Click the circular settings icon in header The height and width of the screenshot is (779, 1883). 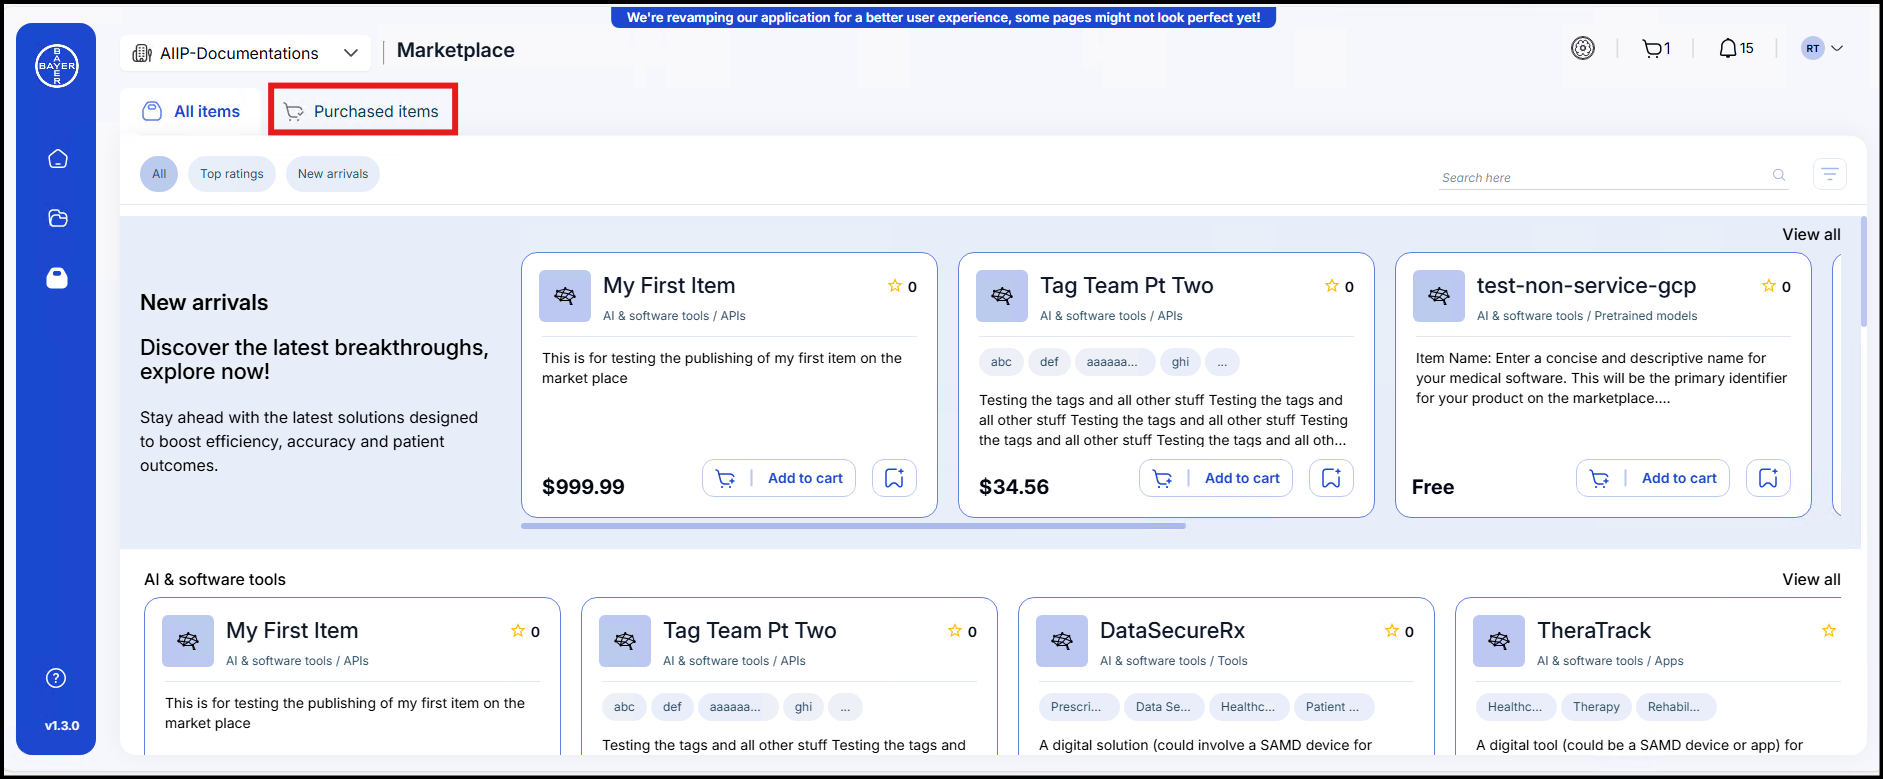[1583, 48]
